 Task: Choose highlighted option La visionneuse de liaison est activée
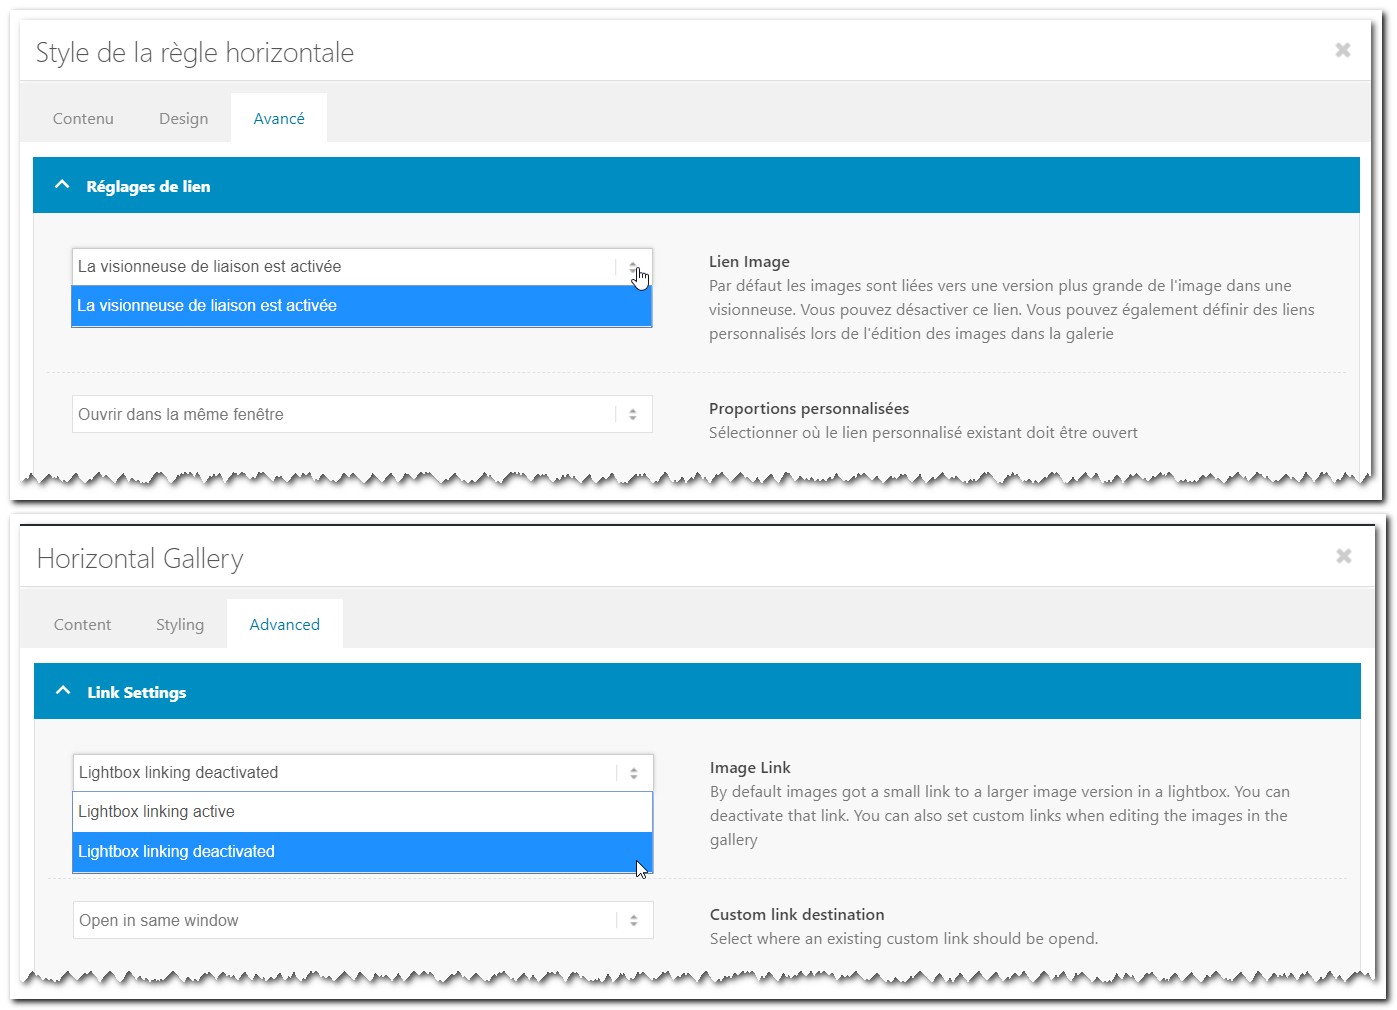pos(362,306)
